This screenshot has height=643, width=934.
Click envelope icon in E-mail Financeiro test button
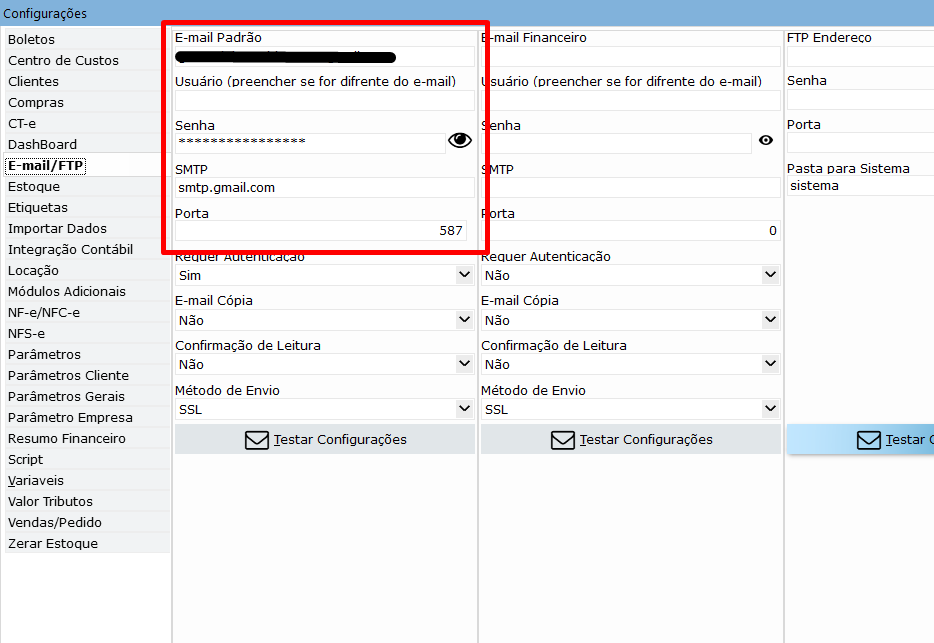point(563,440)
